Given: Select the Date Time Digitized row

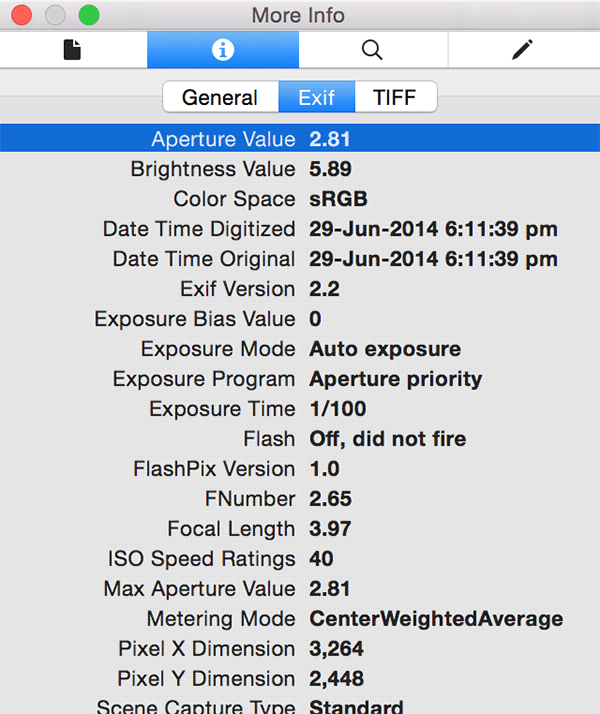Looking at the screenshot, I should coord(300,229).
